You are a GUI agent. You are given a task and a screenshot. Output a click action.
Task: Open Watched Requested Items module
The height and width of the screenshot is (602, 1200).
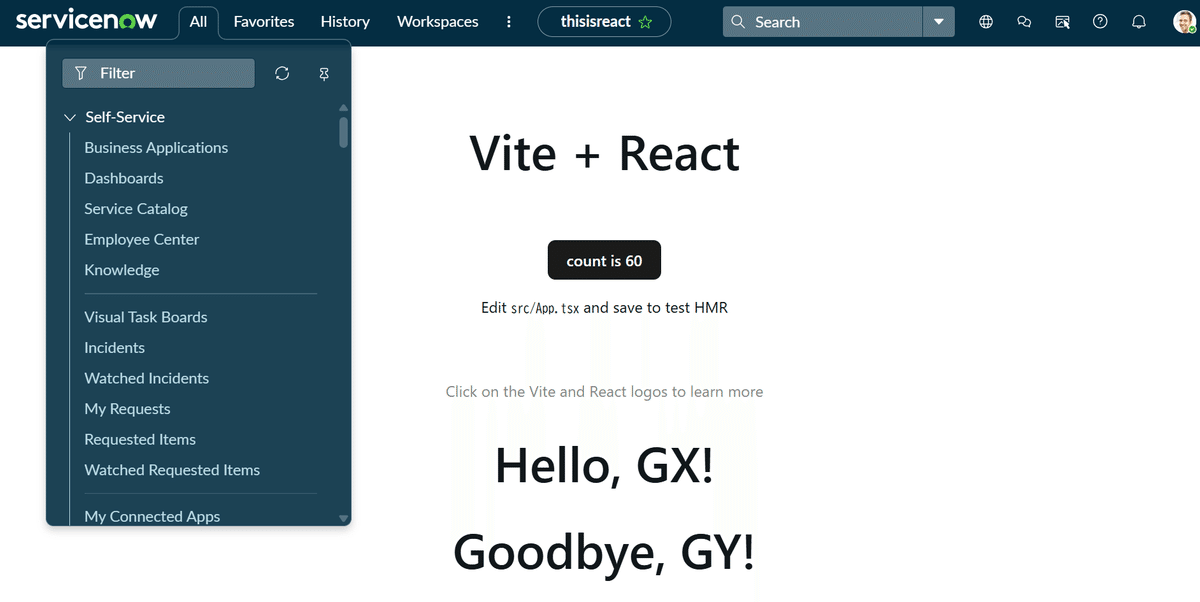pyautogui.click(x=172, y=470)
